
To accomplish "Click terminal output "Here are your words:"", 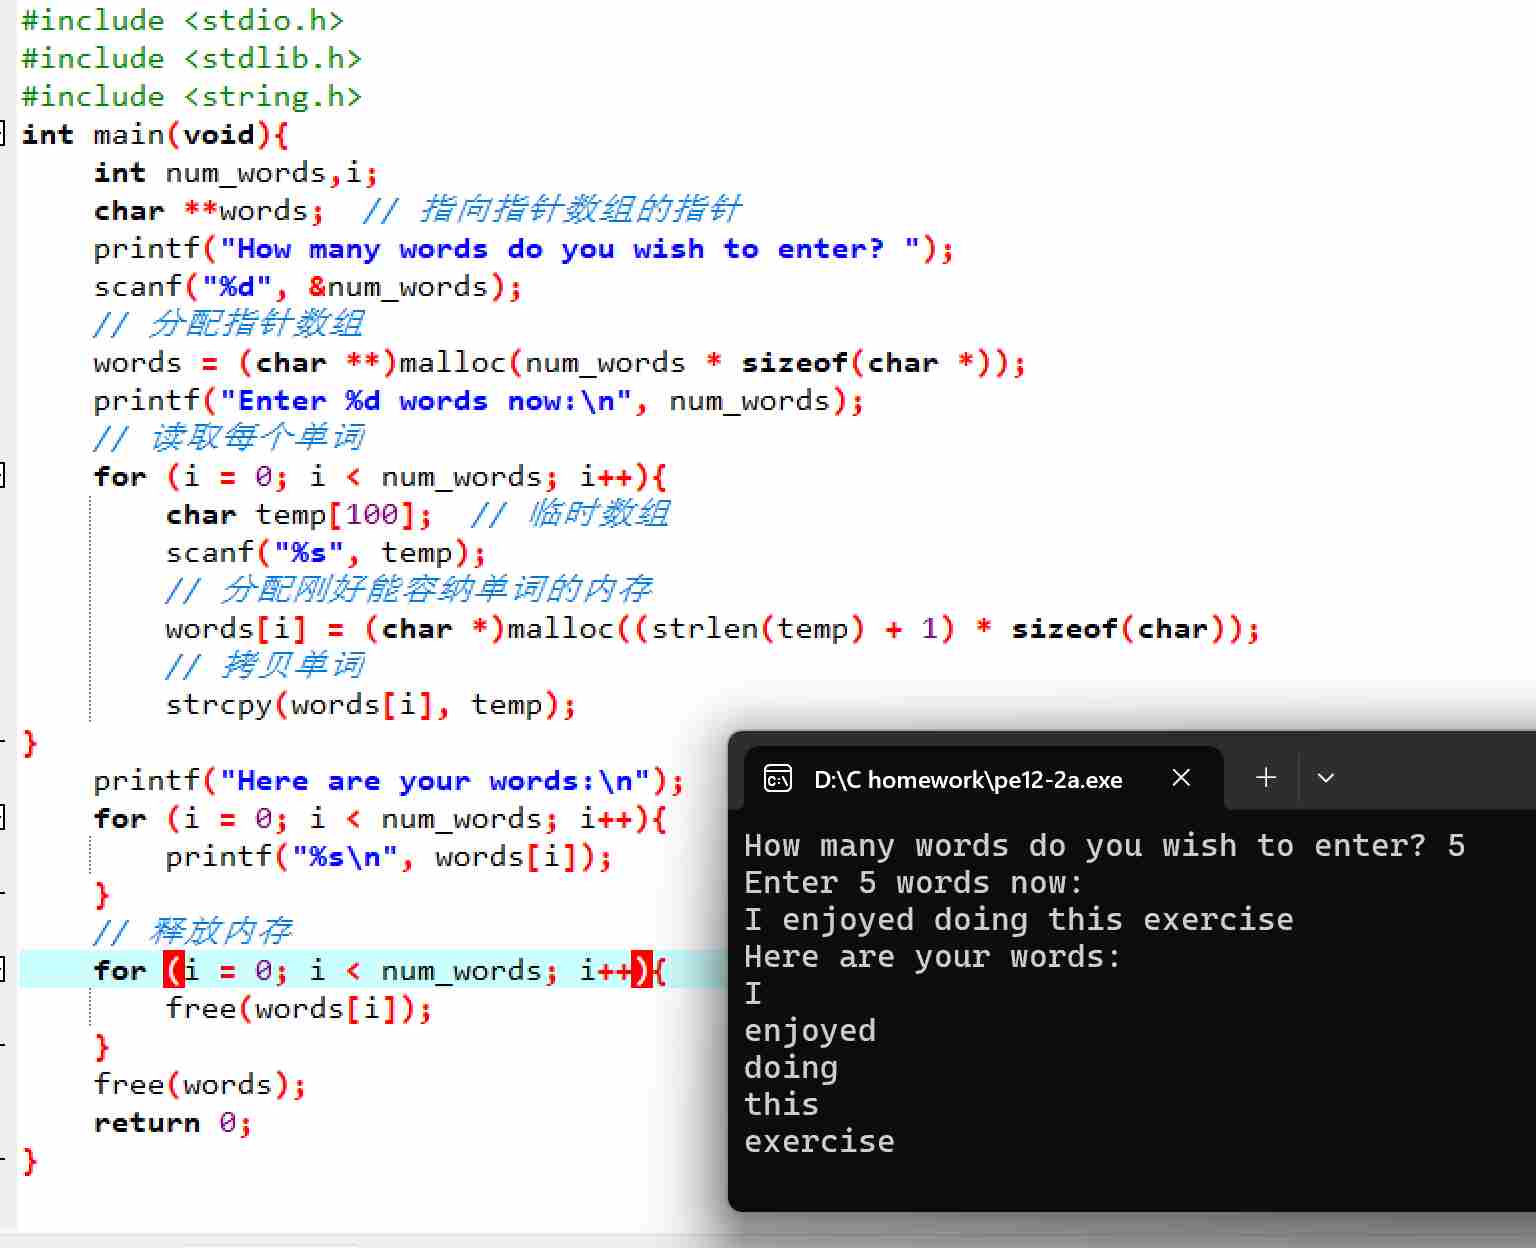I will [932, 957].
